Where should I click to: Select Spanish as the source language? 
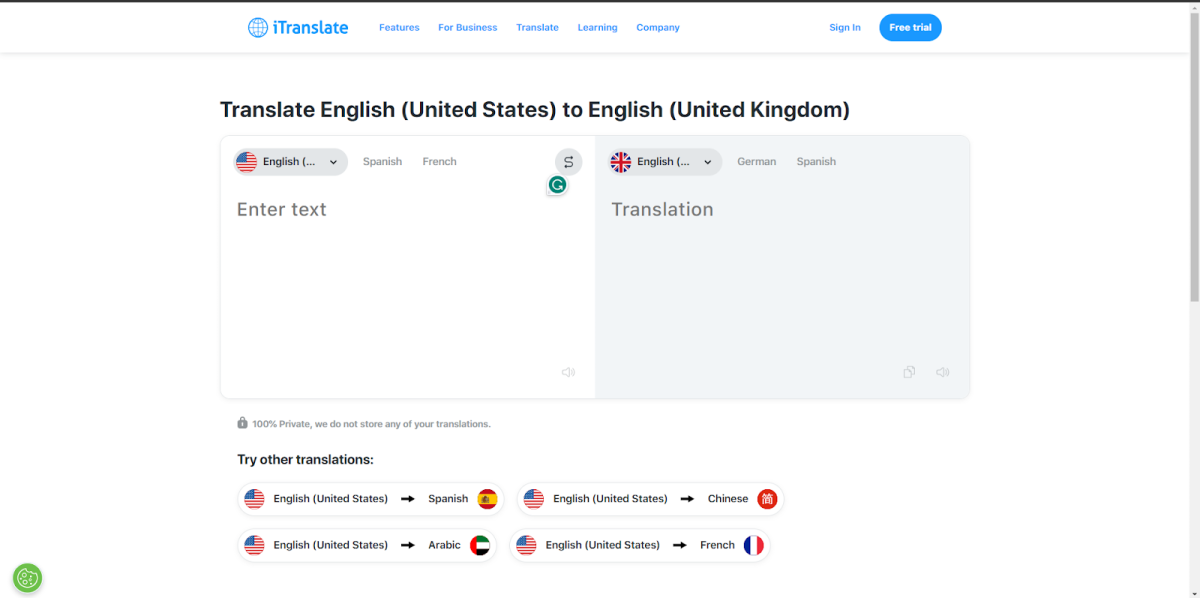pyautogui.click(x=382, y=161)
